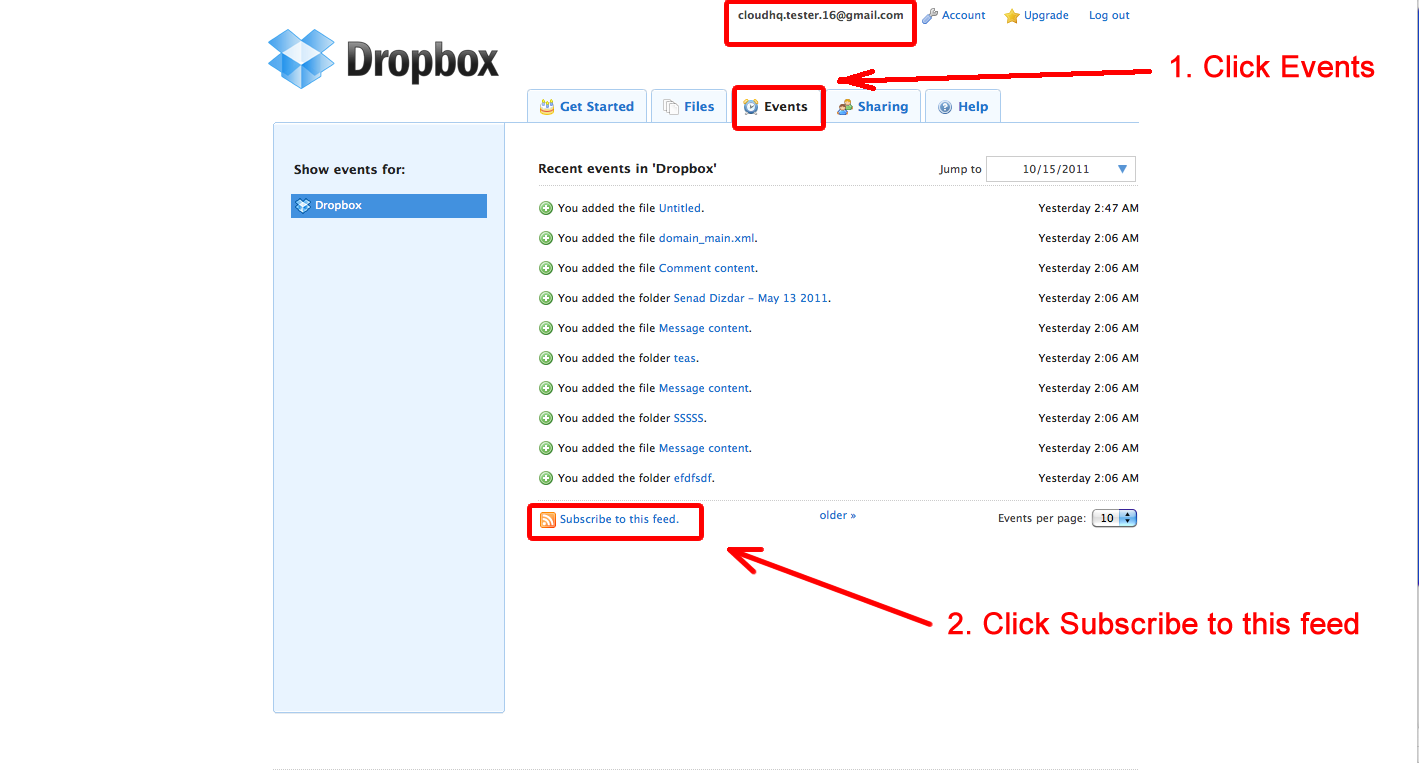
Task: Open the Jump to date dropdown arrow
Action: (x=1123, y=169)
